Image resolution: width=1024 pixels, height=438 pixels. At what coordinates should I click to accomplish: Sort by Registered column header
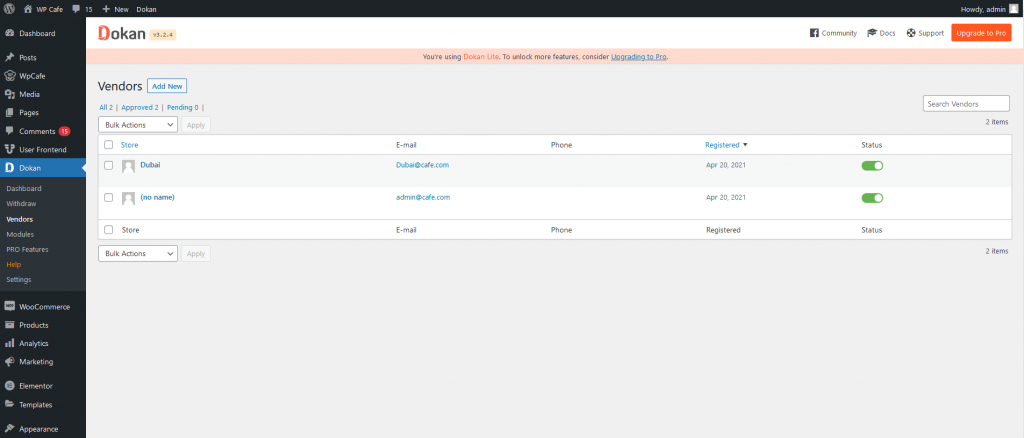(x=726, y=145)
